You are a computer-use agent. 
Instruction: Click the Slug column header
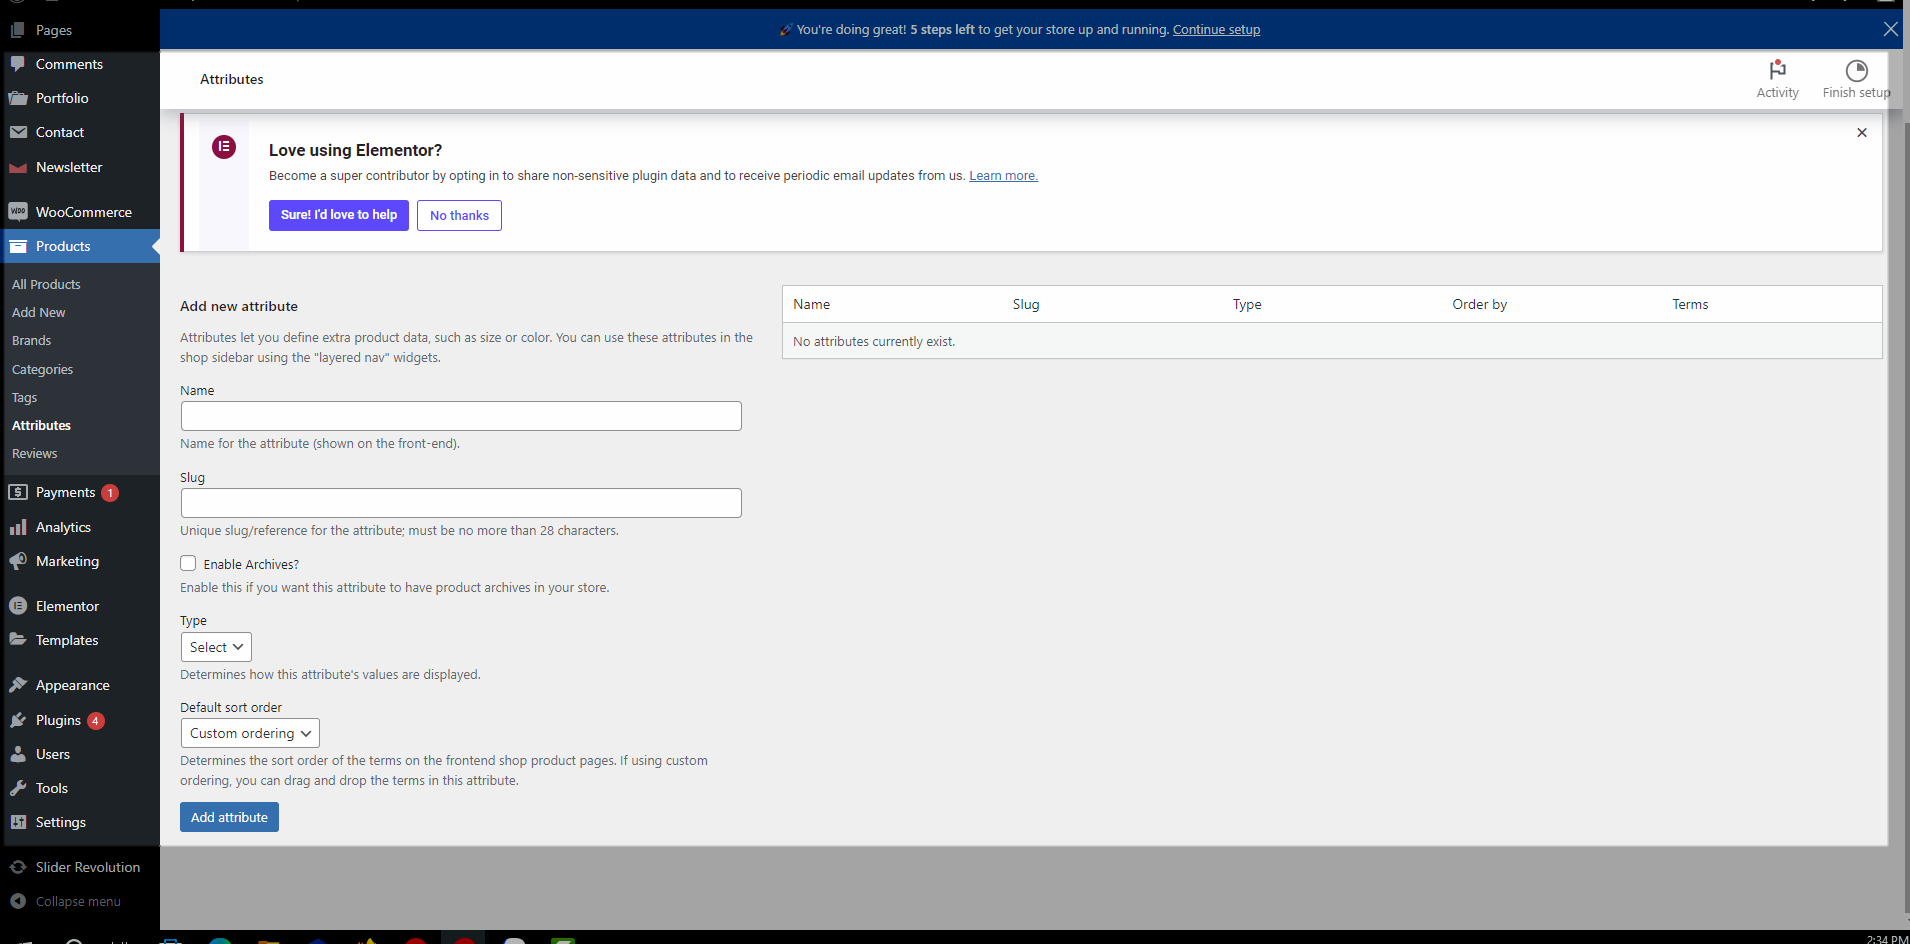tap(1026, 304)
